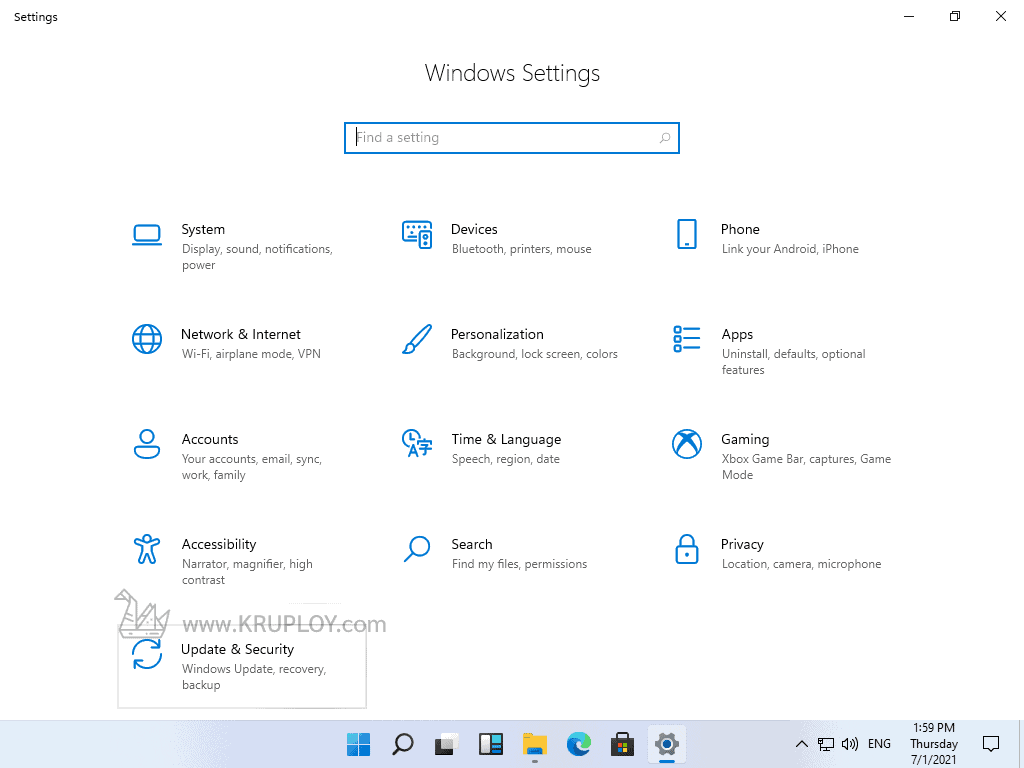Show hidden tray icons chevron
This screenshot has height=768, width=1024.
[802, 744]
